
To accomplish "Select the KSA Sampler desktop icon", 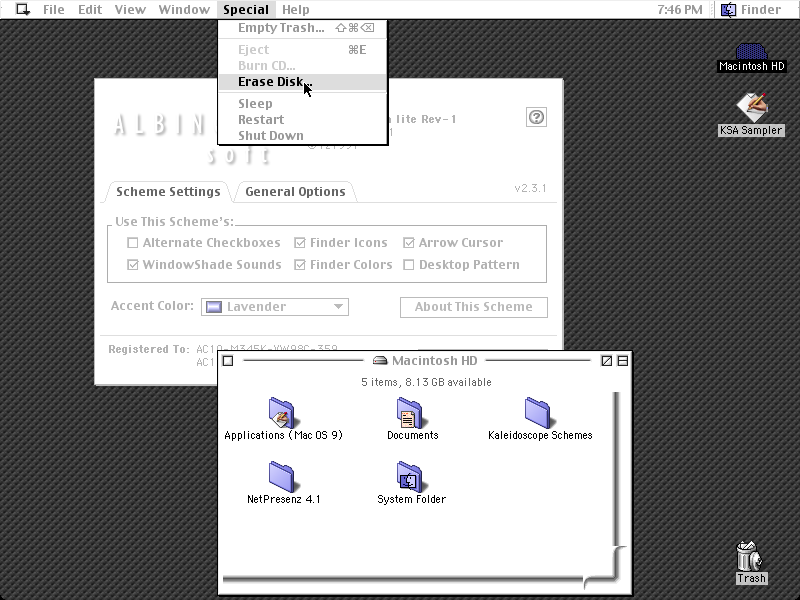I will click(751, 107).
